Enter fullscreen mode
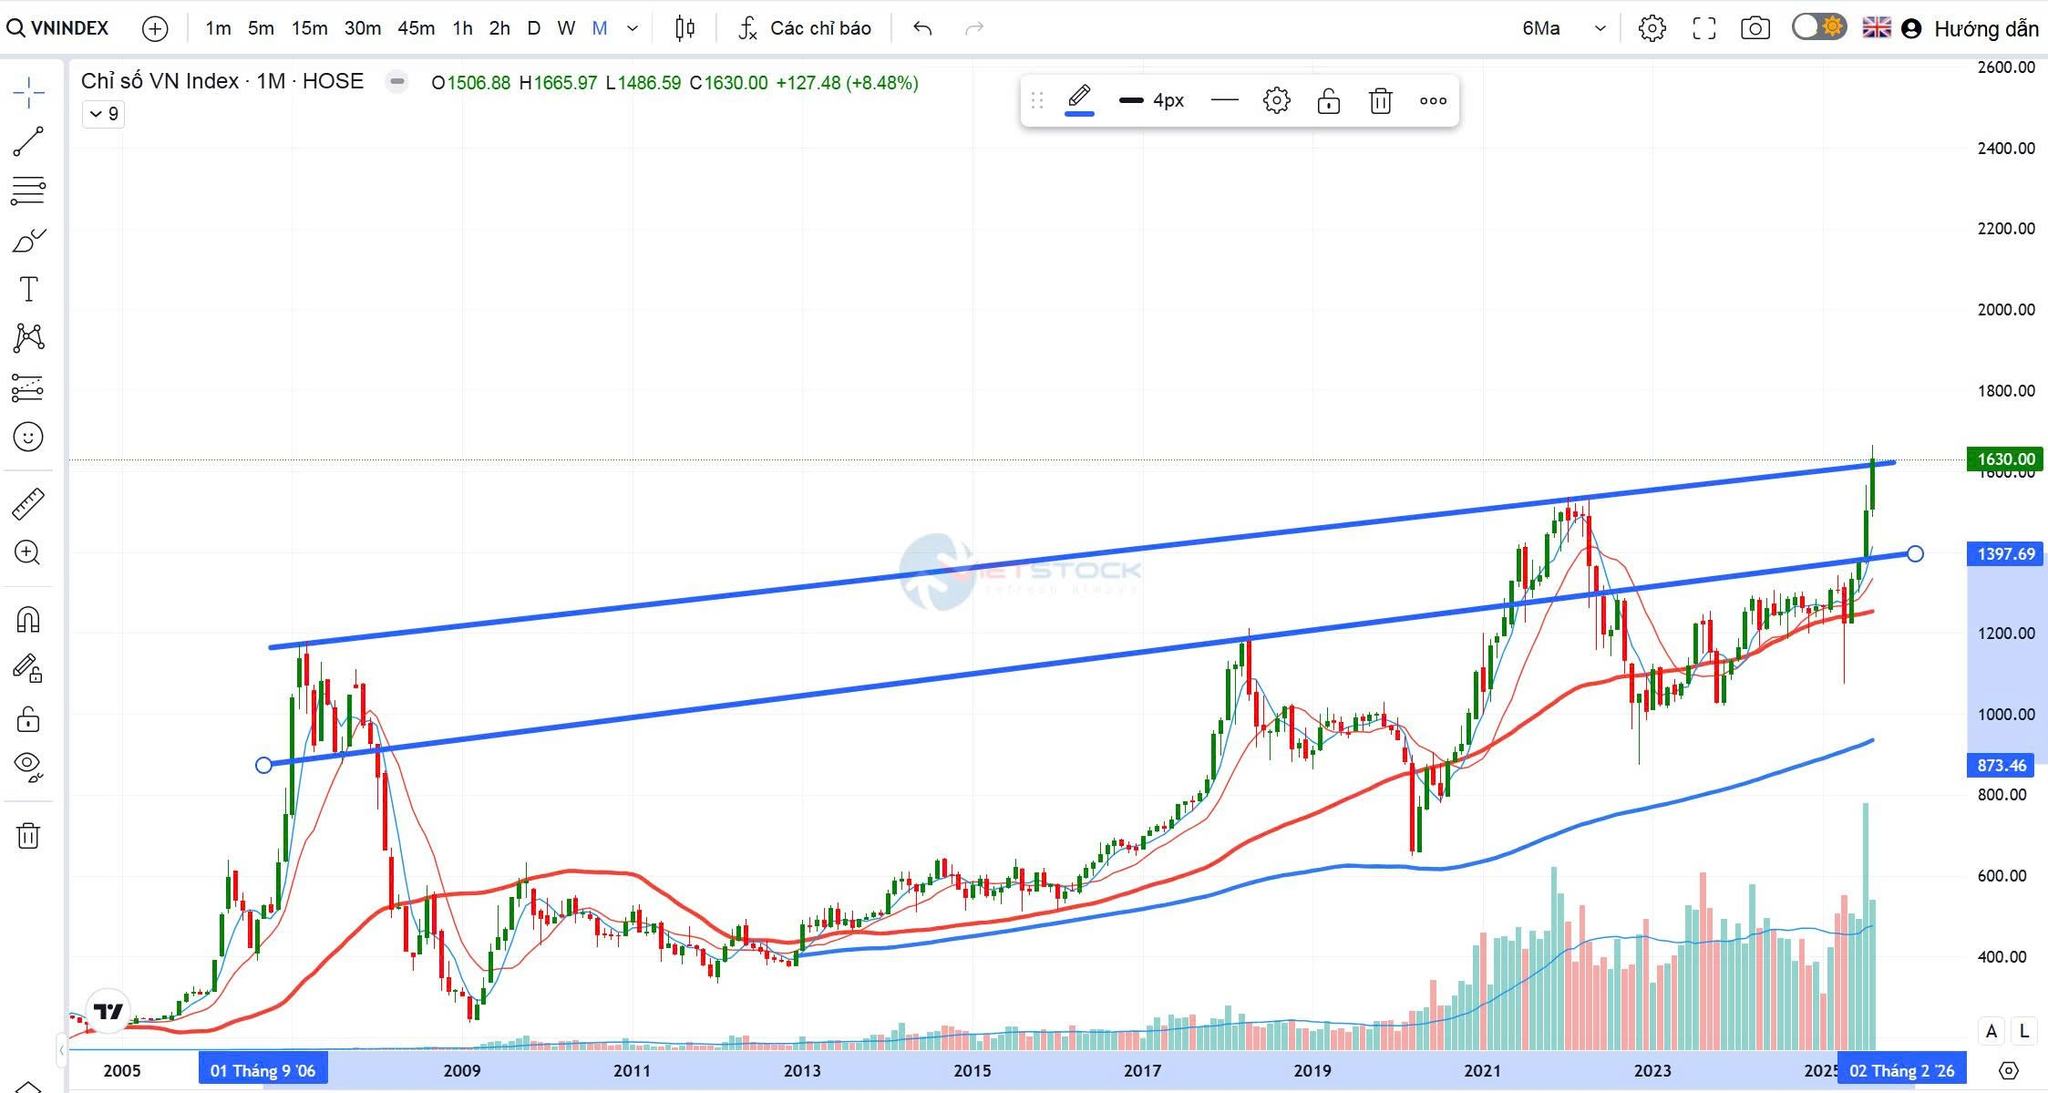2048x1093 pixels. point(1704,28)
